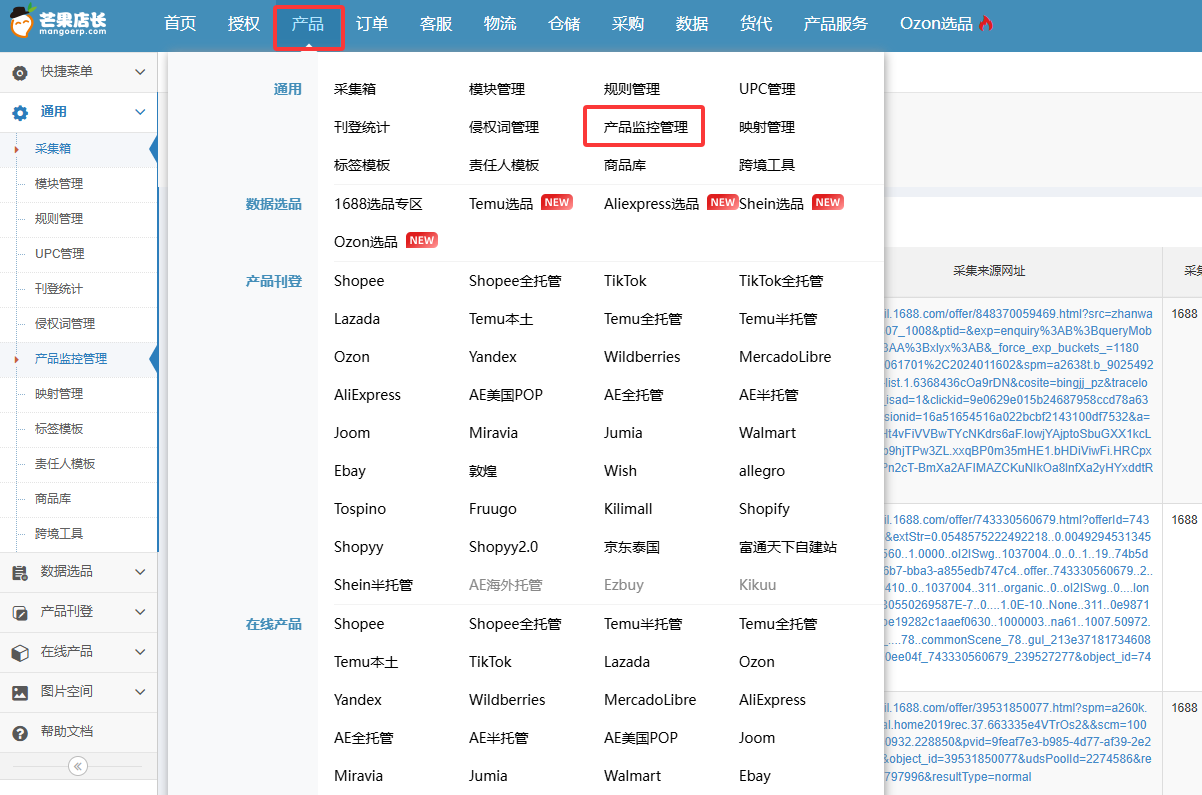
Task: Click the gear icon beside 通用 in the sidebar
Action: coord(20,112)
